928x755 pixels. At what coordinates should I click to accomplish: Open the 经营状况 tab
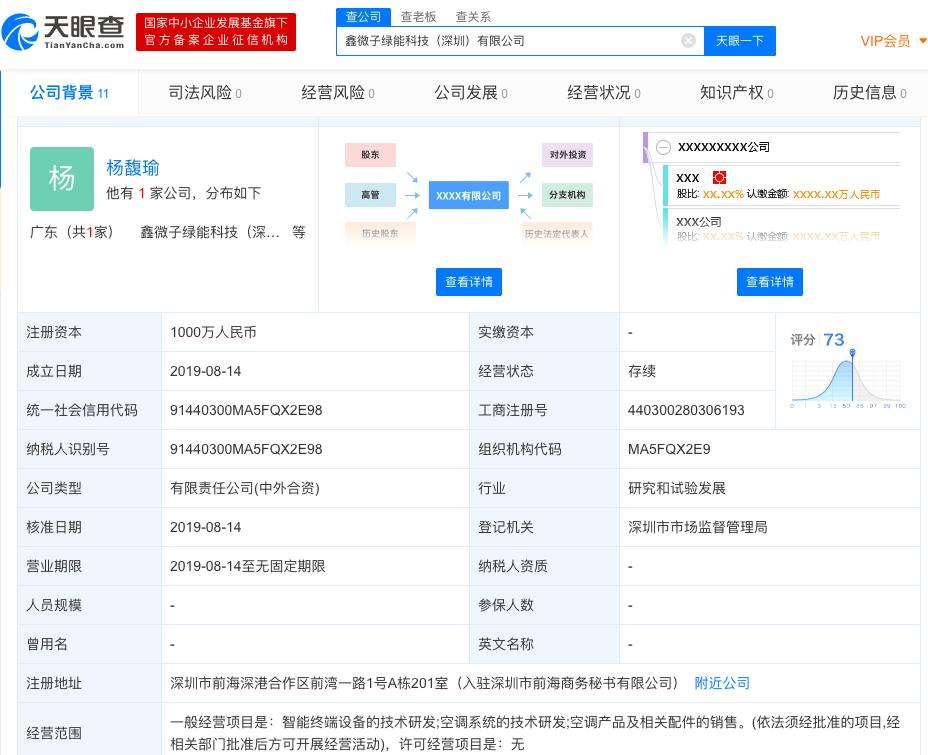pos(604,93)
